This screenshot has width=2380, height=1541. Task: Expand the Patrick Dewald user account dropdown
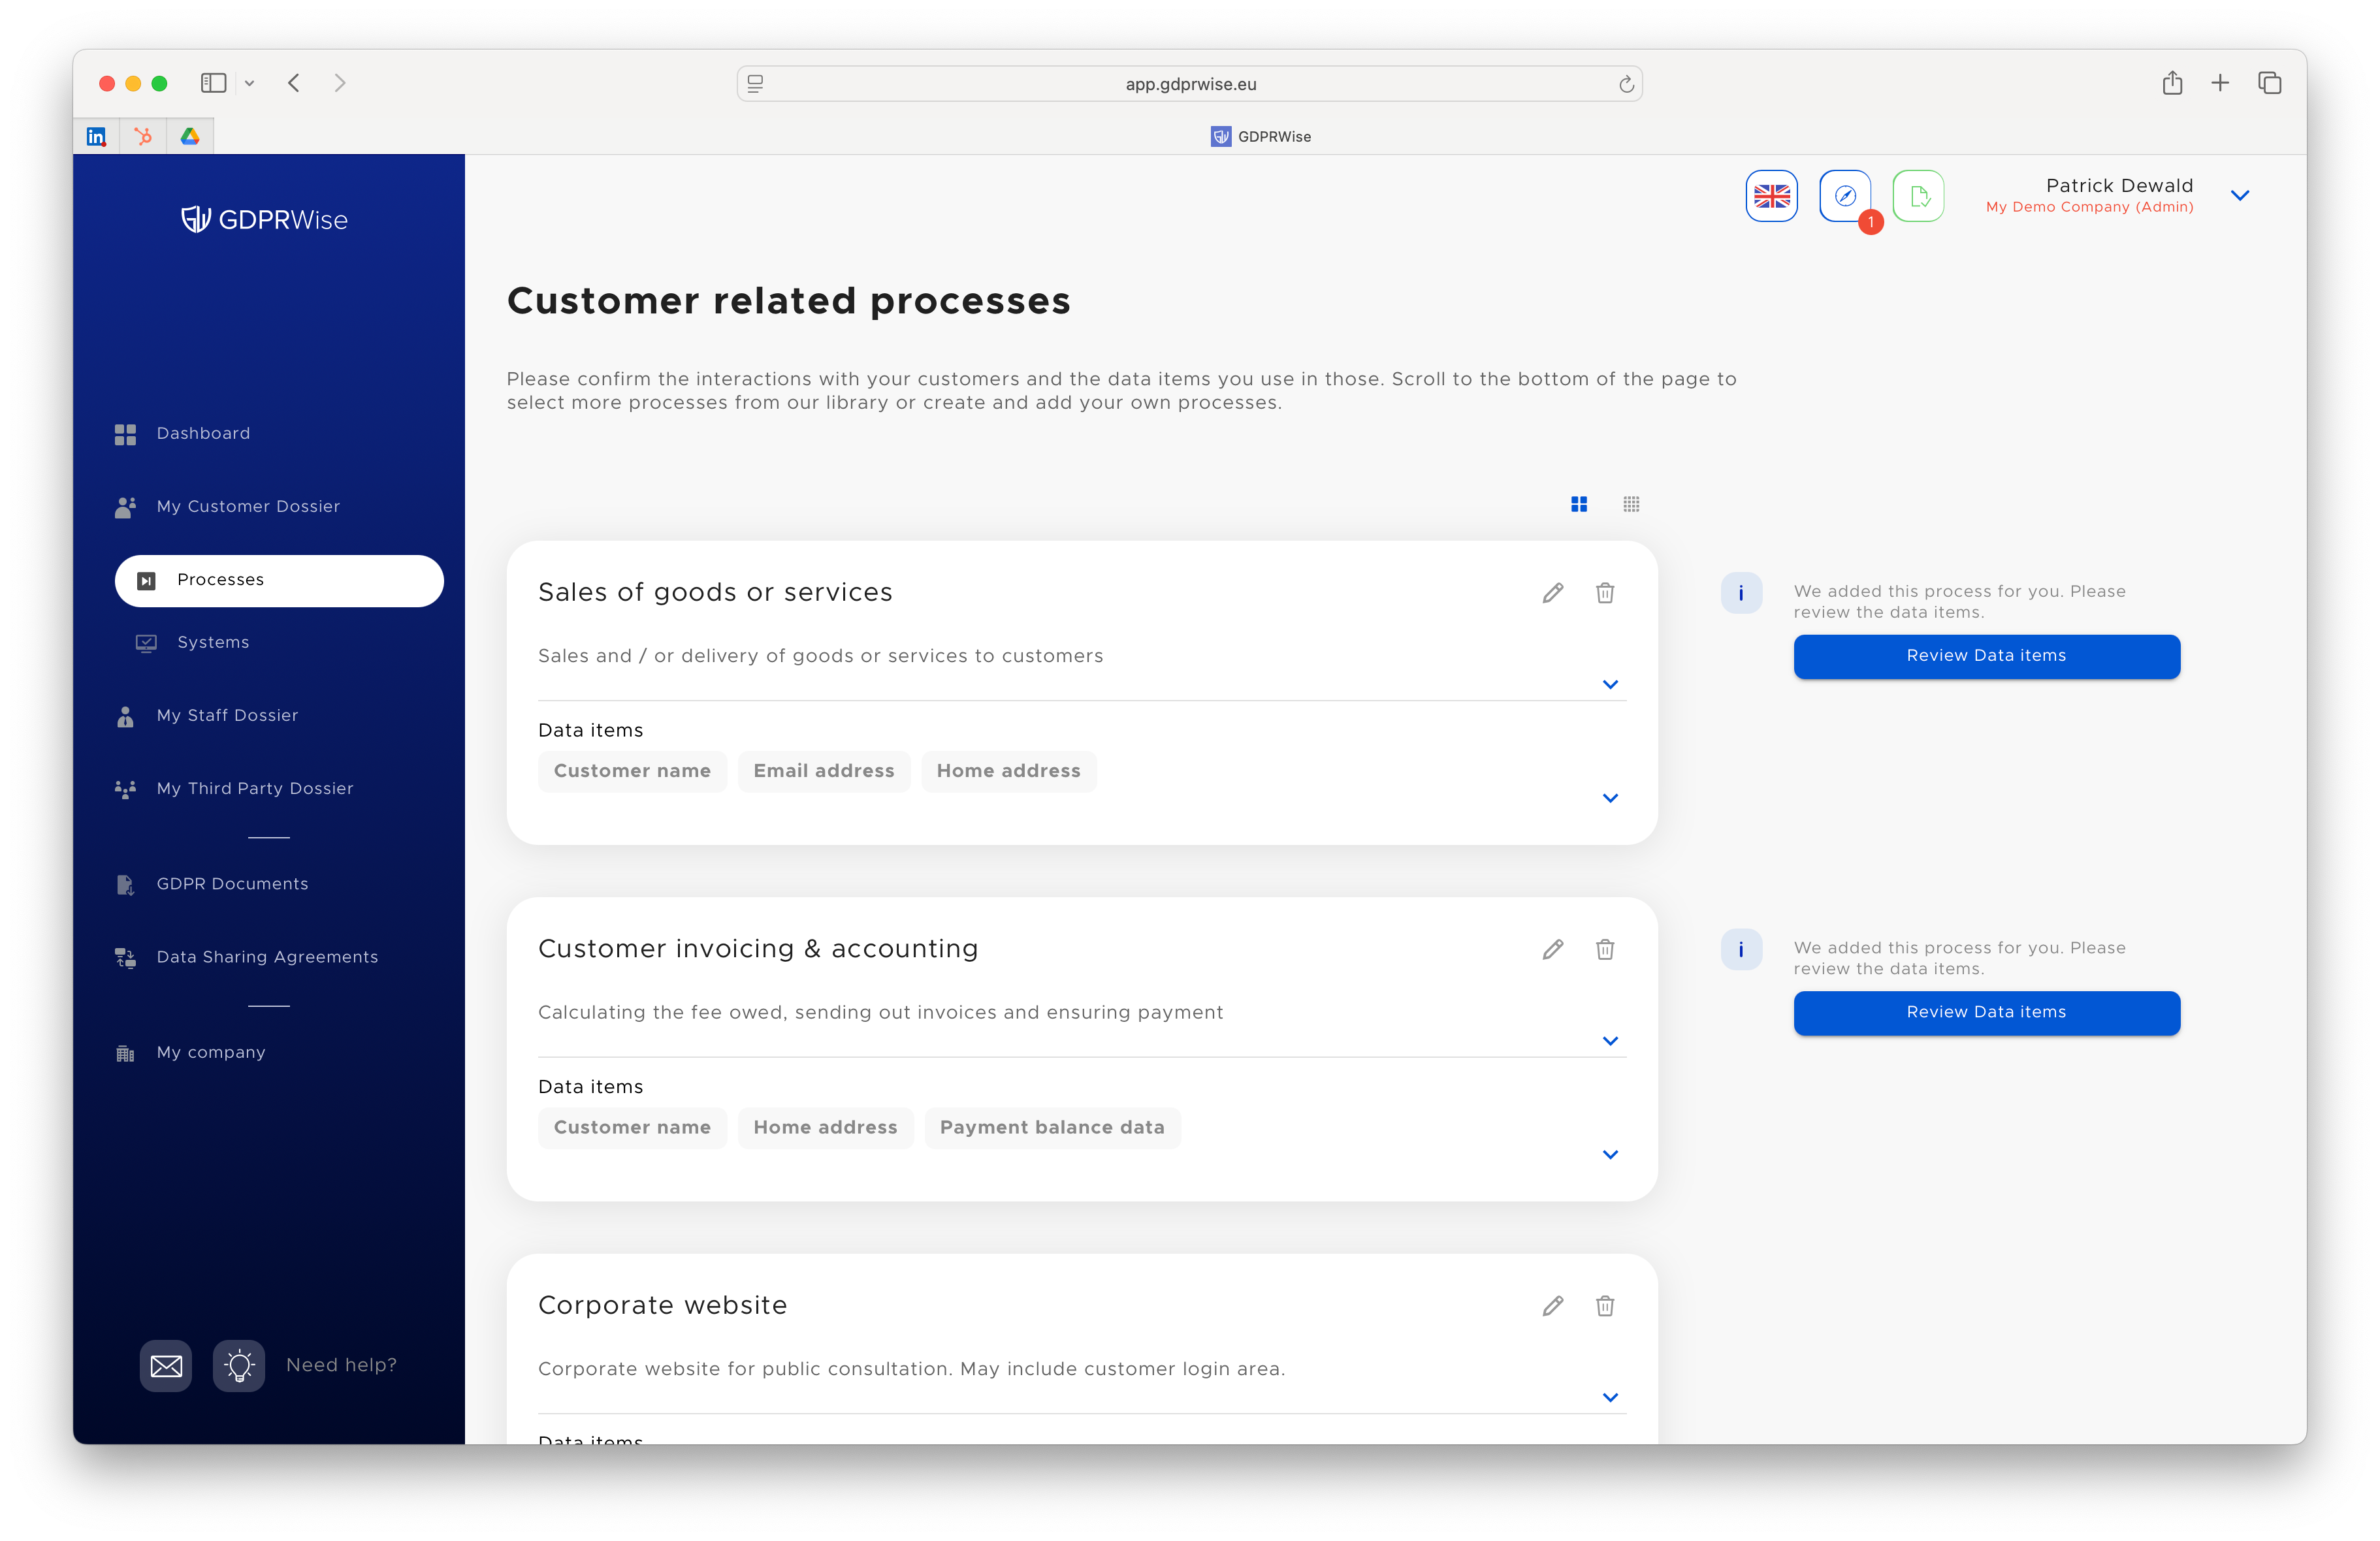click(x=2239, y=196)
